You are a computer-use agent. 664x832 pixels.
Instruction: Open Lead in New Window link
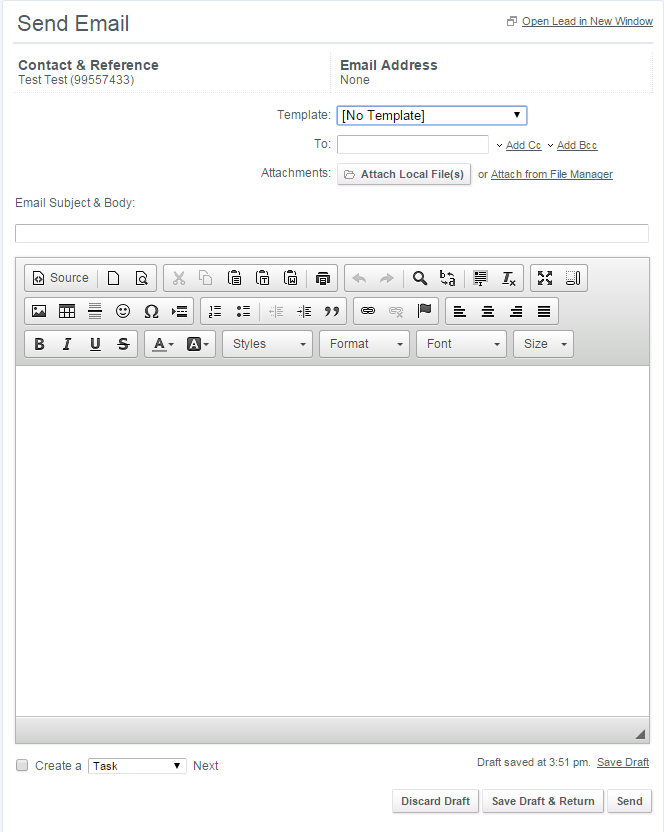(587, 21)
